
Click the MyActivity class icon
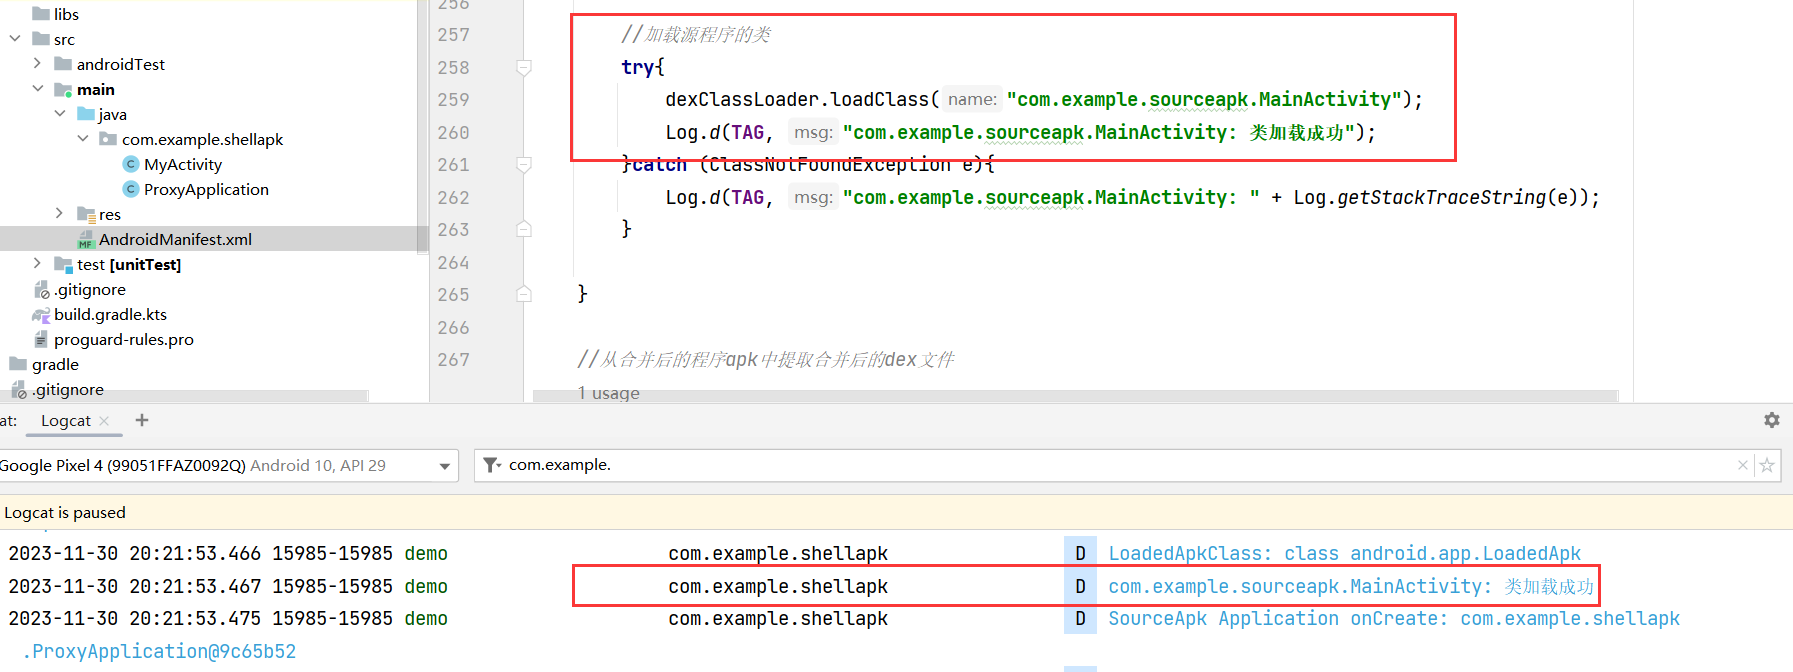click(x=130, y=164)
